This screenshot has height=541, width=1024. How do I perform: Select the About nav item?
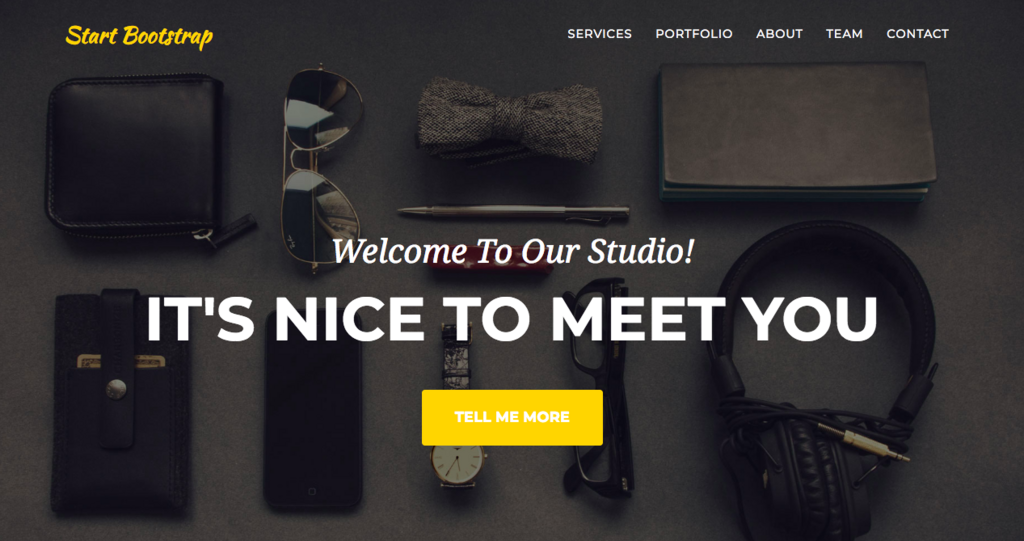tap(779, 34)
